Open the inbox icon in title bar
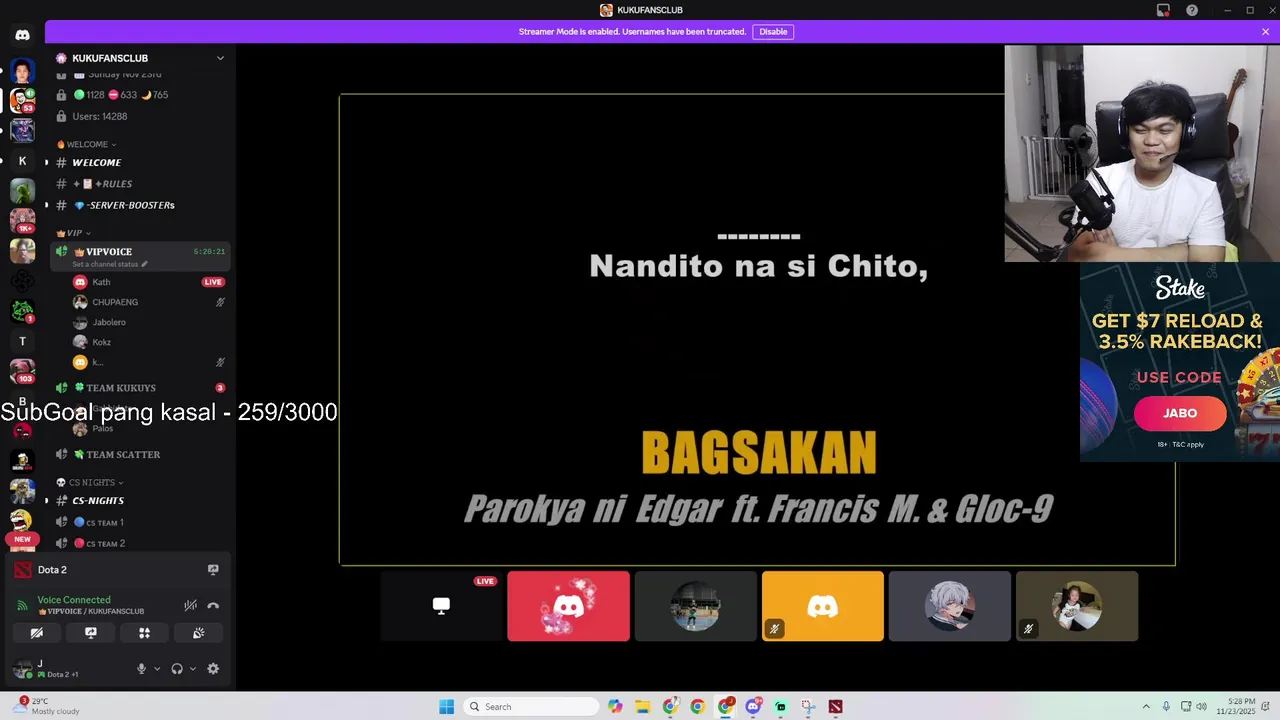This screenshot has height=720, width=1280. (x=1163, y=10)
